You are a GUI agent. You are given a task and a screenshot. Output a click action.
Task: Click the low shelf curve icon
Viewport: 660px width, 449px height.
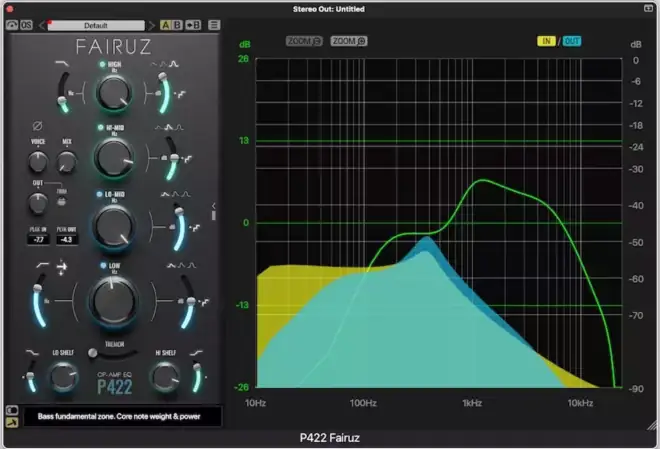pyautogui.click(x=32, y=353)
